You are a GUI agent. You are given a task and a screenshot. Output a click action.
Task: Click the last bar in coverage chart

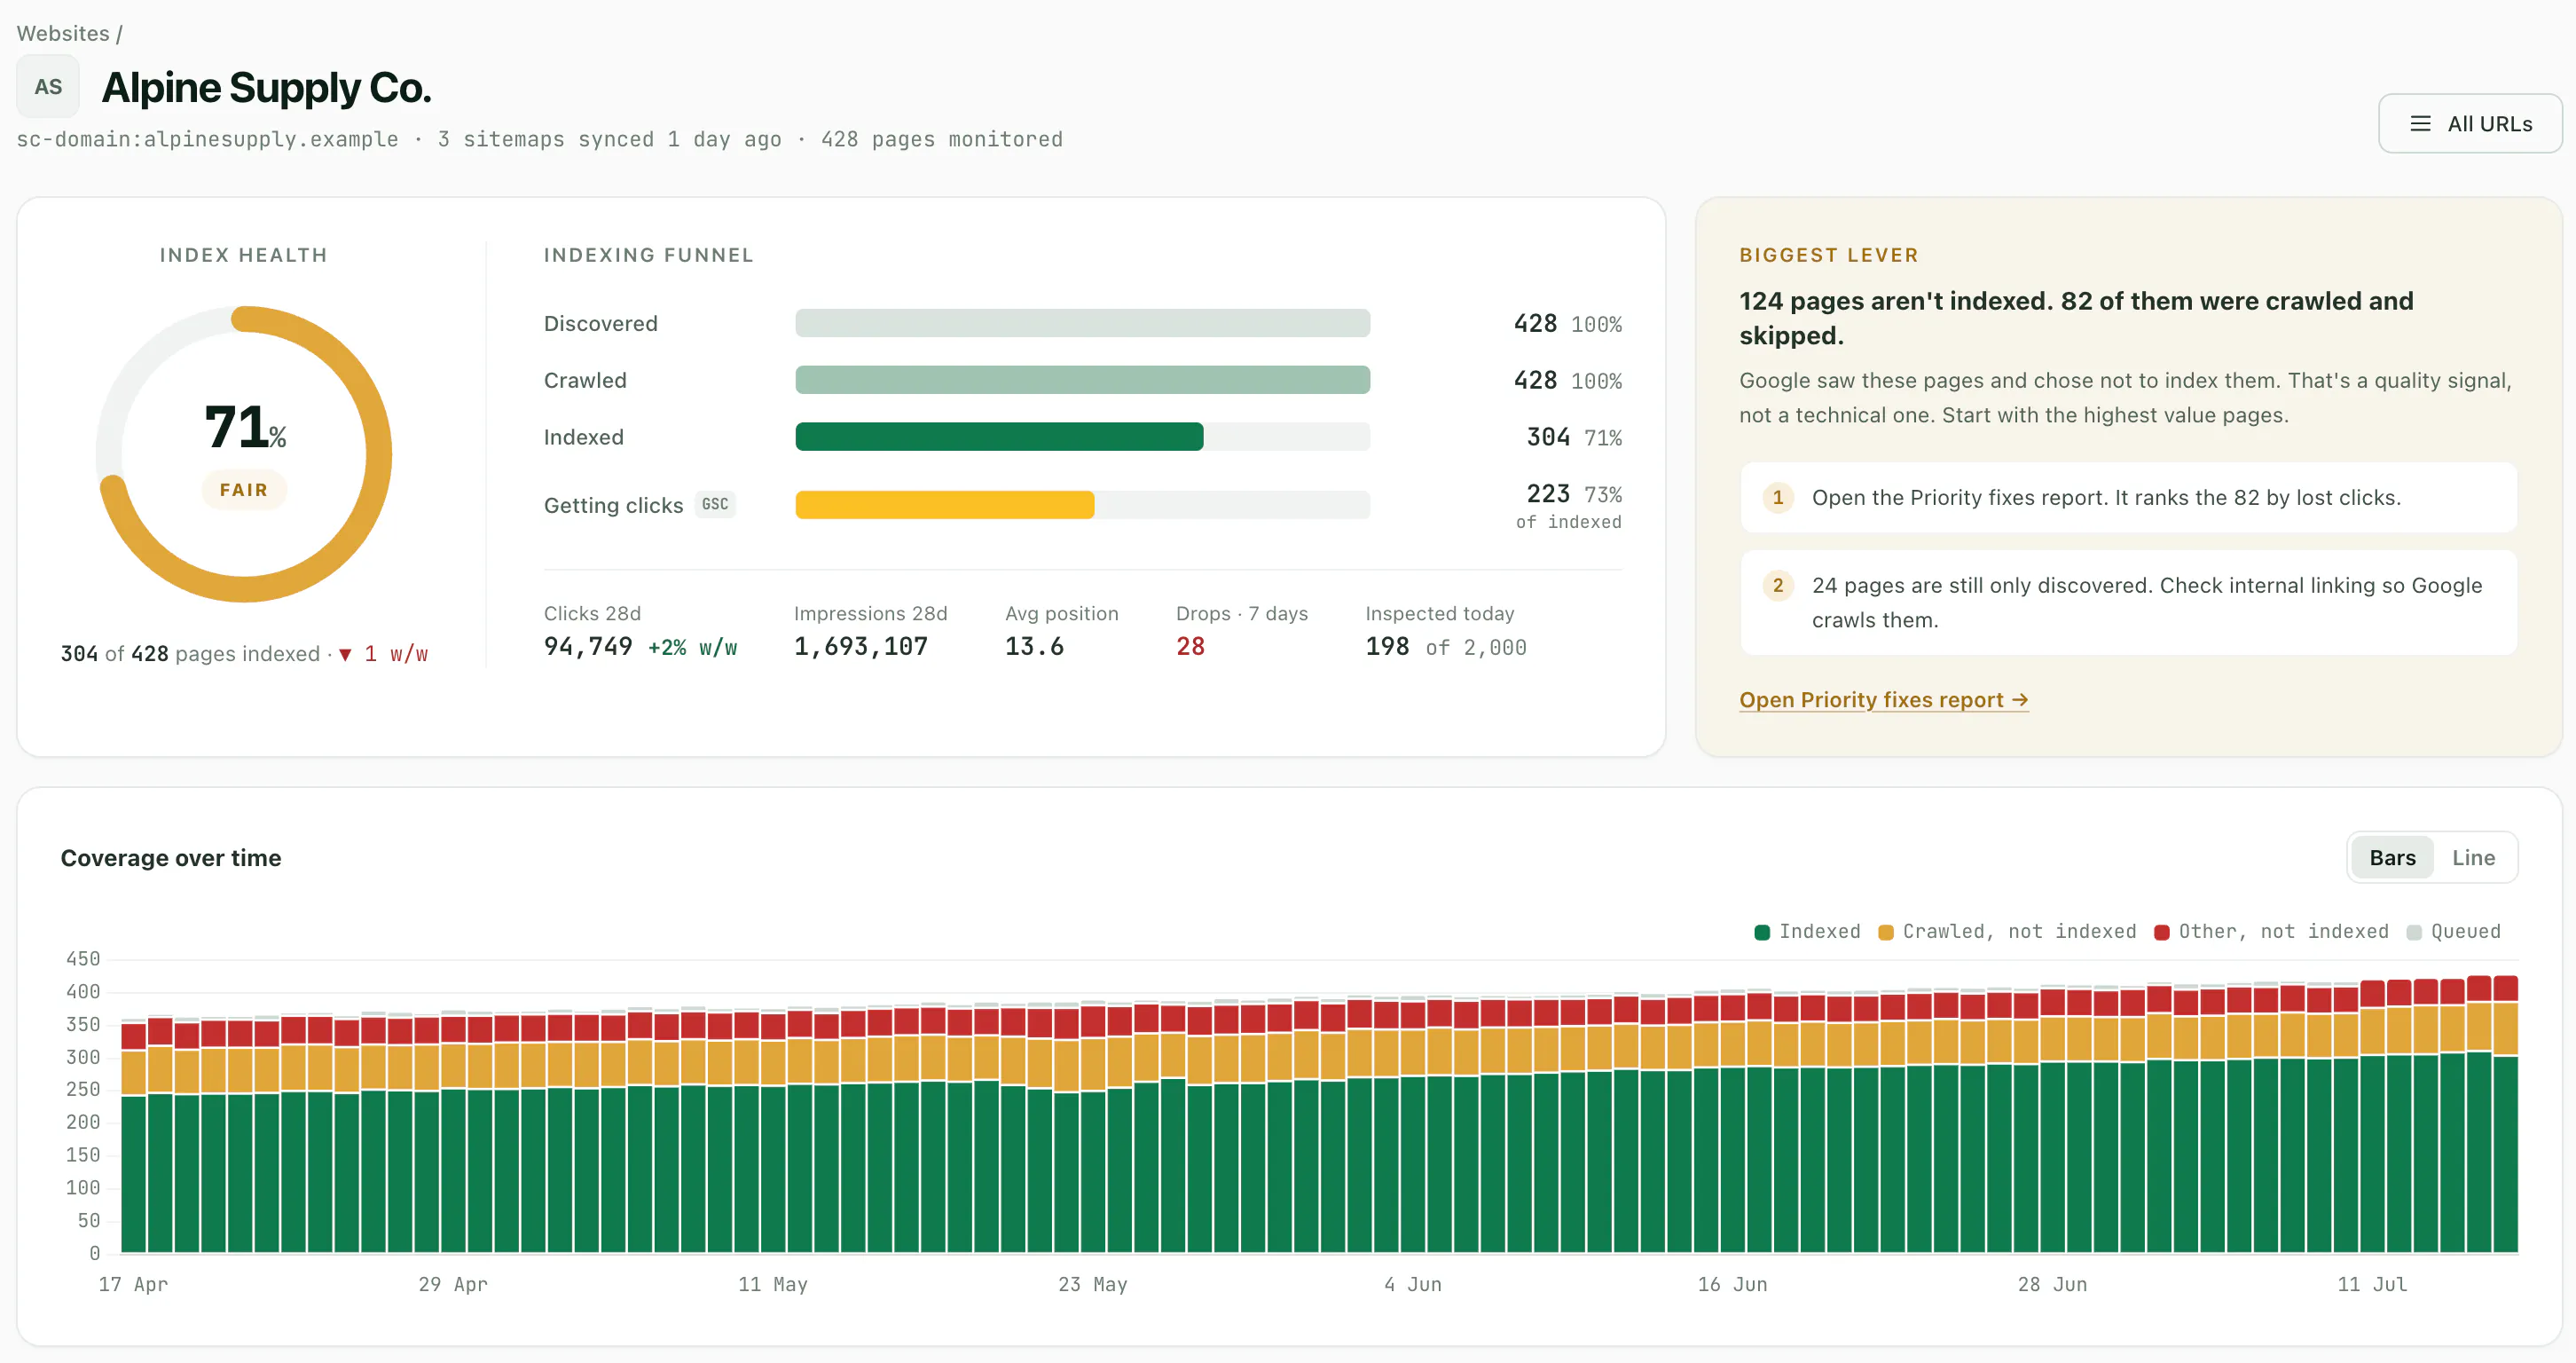2505,1114
